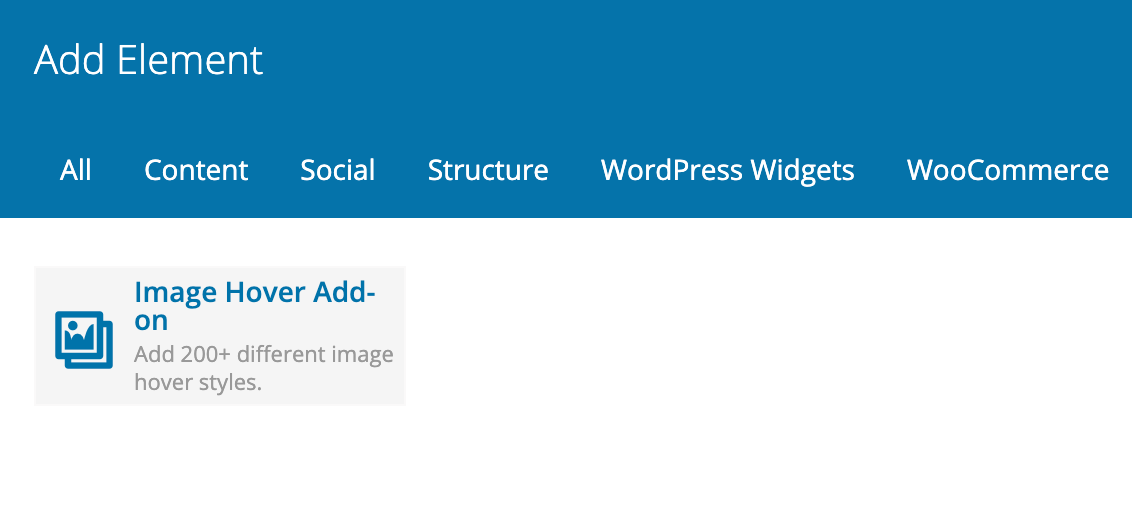Switch to the Content tab
This screenshot has width=1132, height=516.
196,170
